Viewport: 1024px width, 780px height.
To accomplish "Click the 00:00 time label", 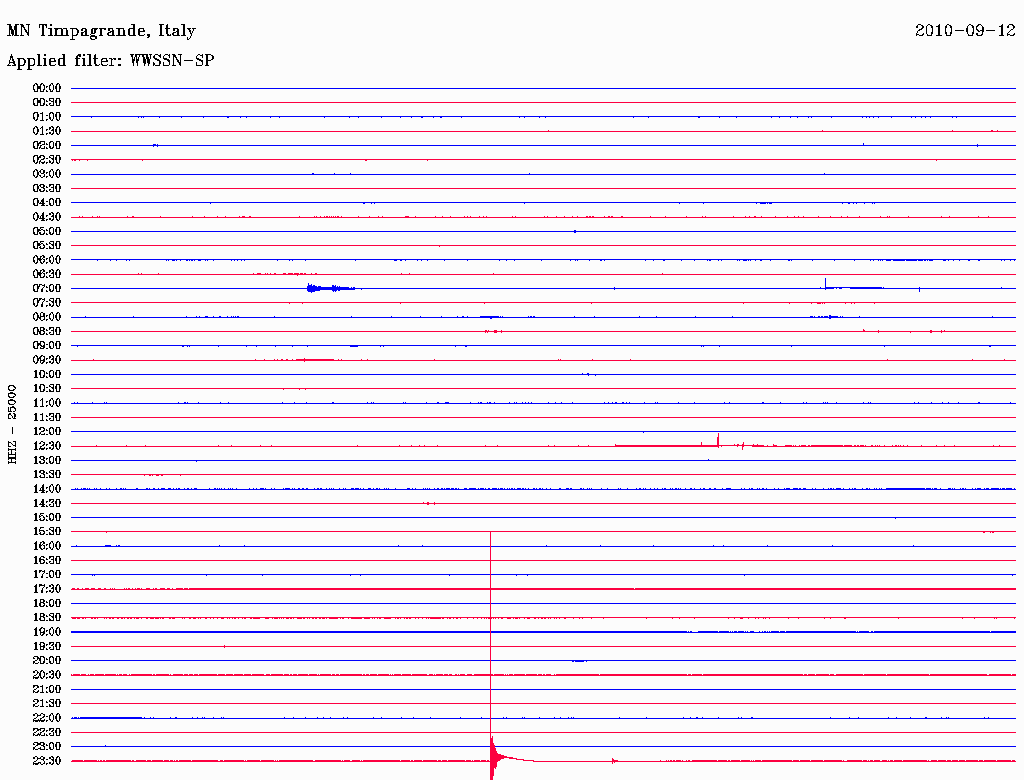I will 47,88.
